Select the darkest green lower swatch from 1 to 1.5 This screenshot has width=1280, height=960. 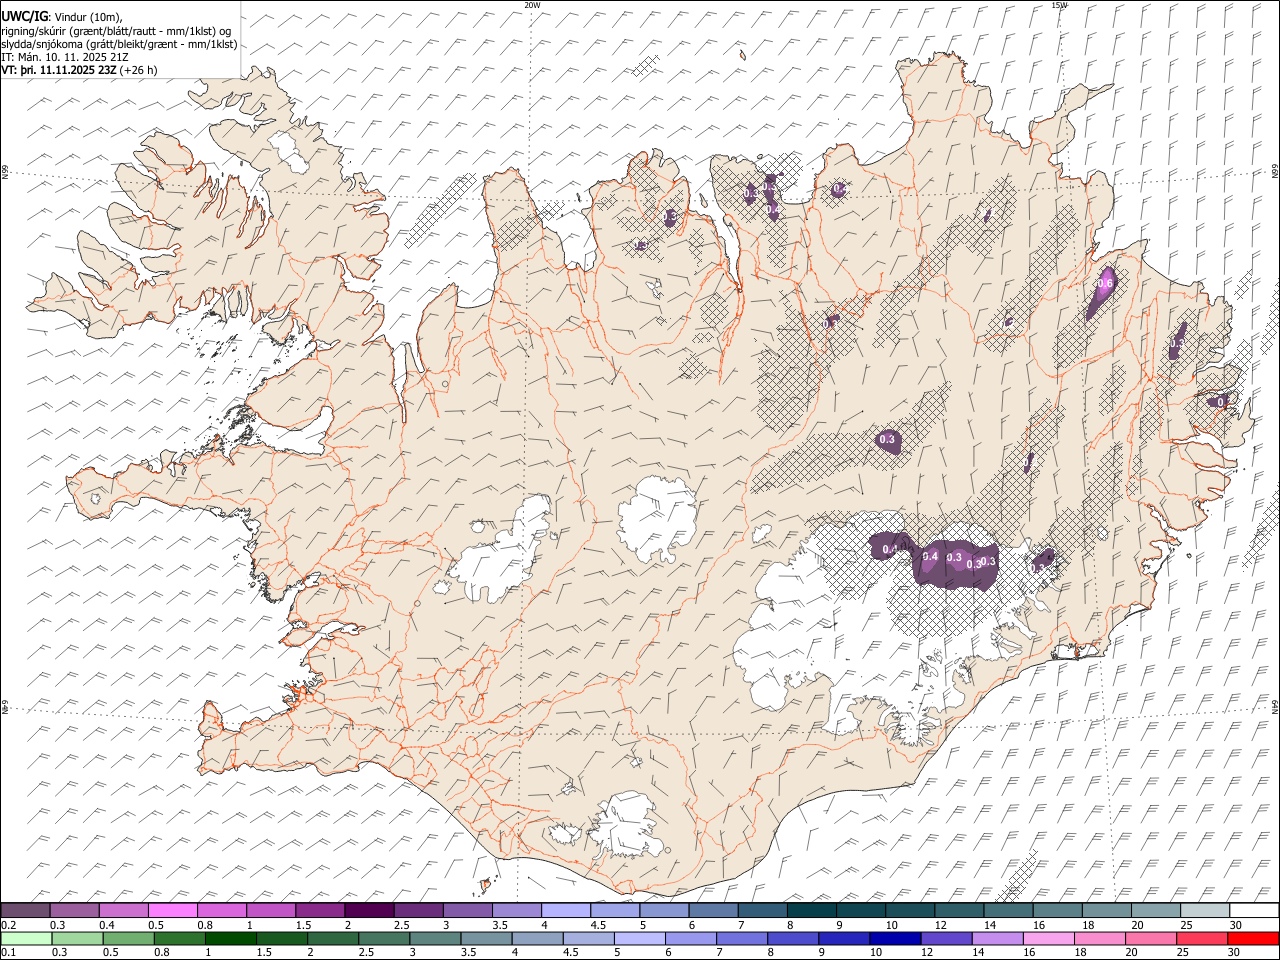[230, 938]
